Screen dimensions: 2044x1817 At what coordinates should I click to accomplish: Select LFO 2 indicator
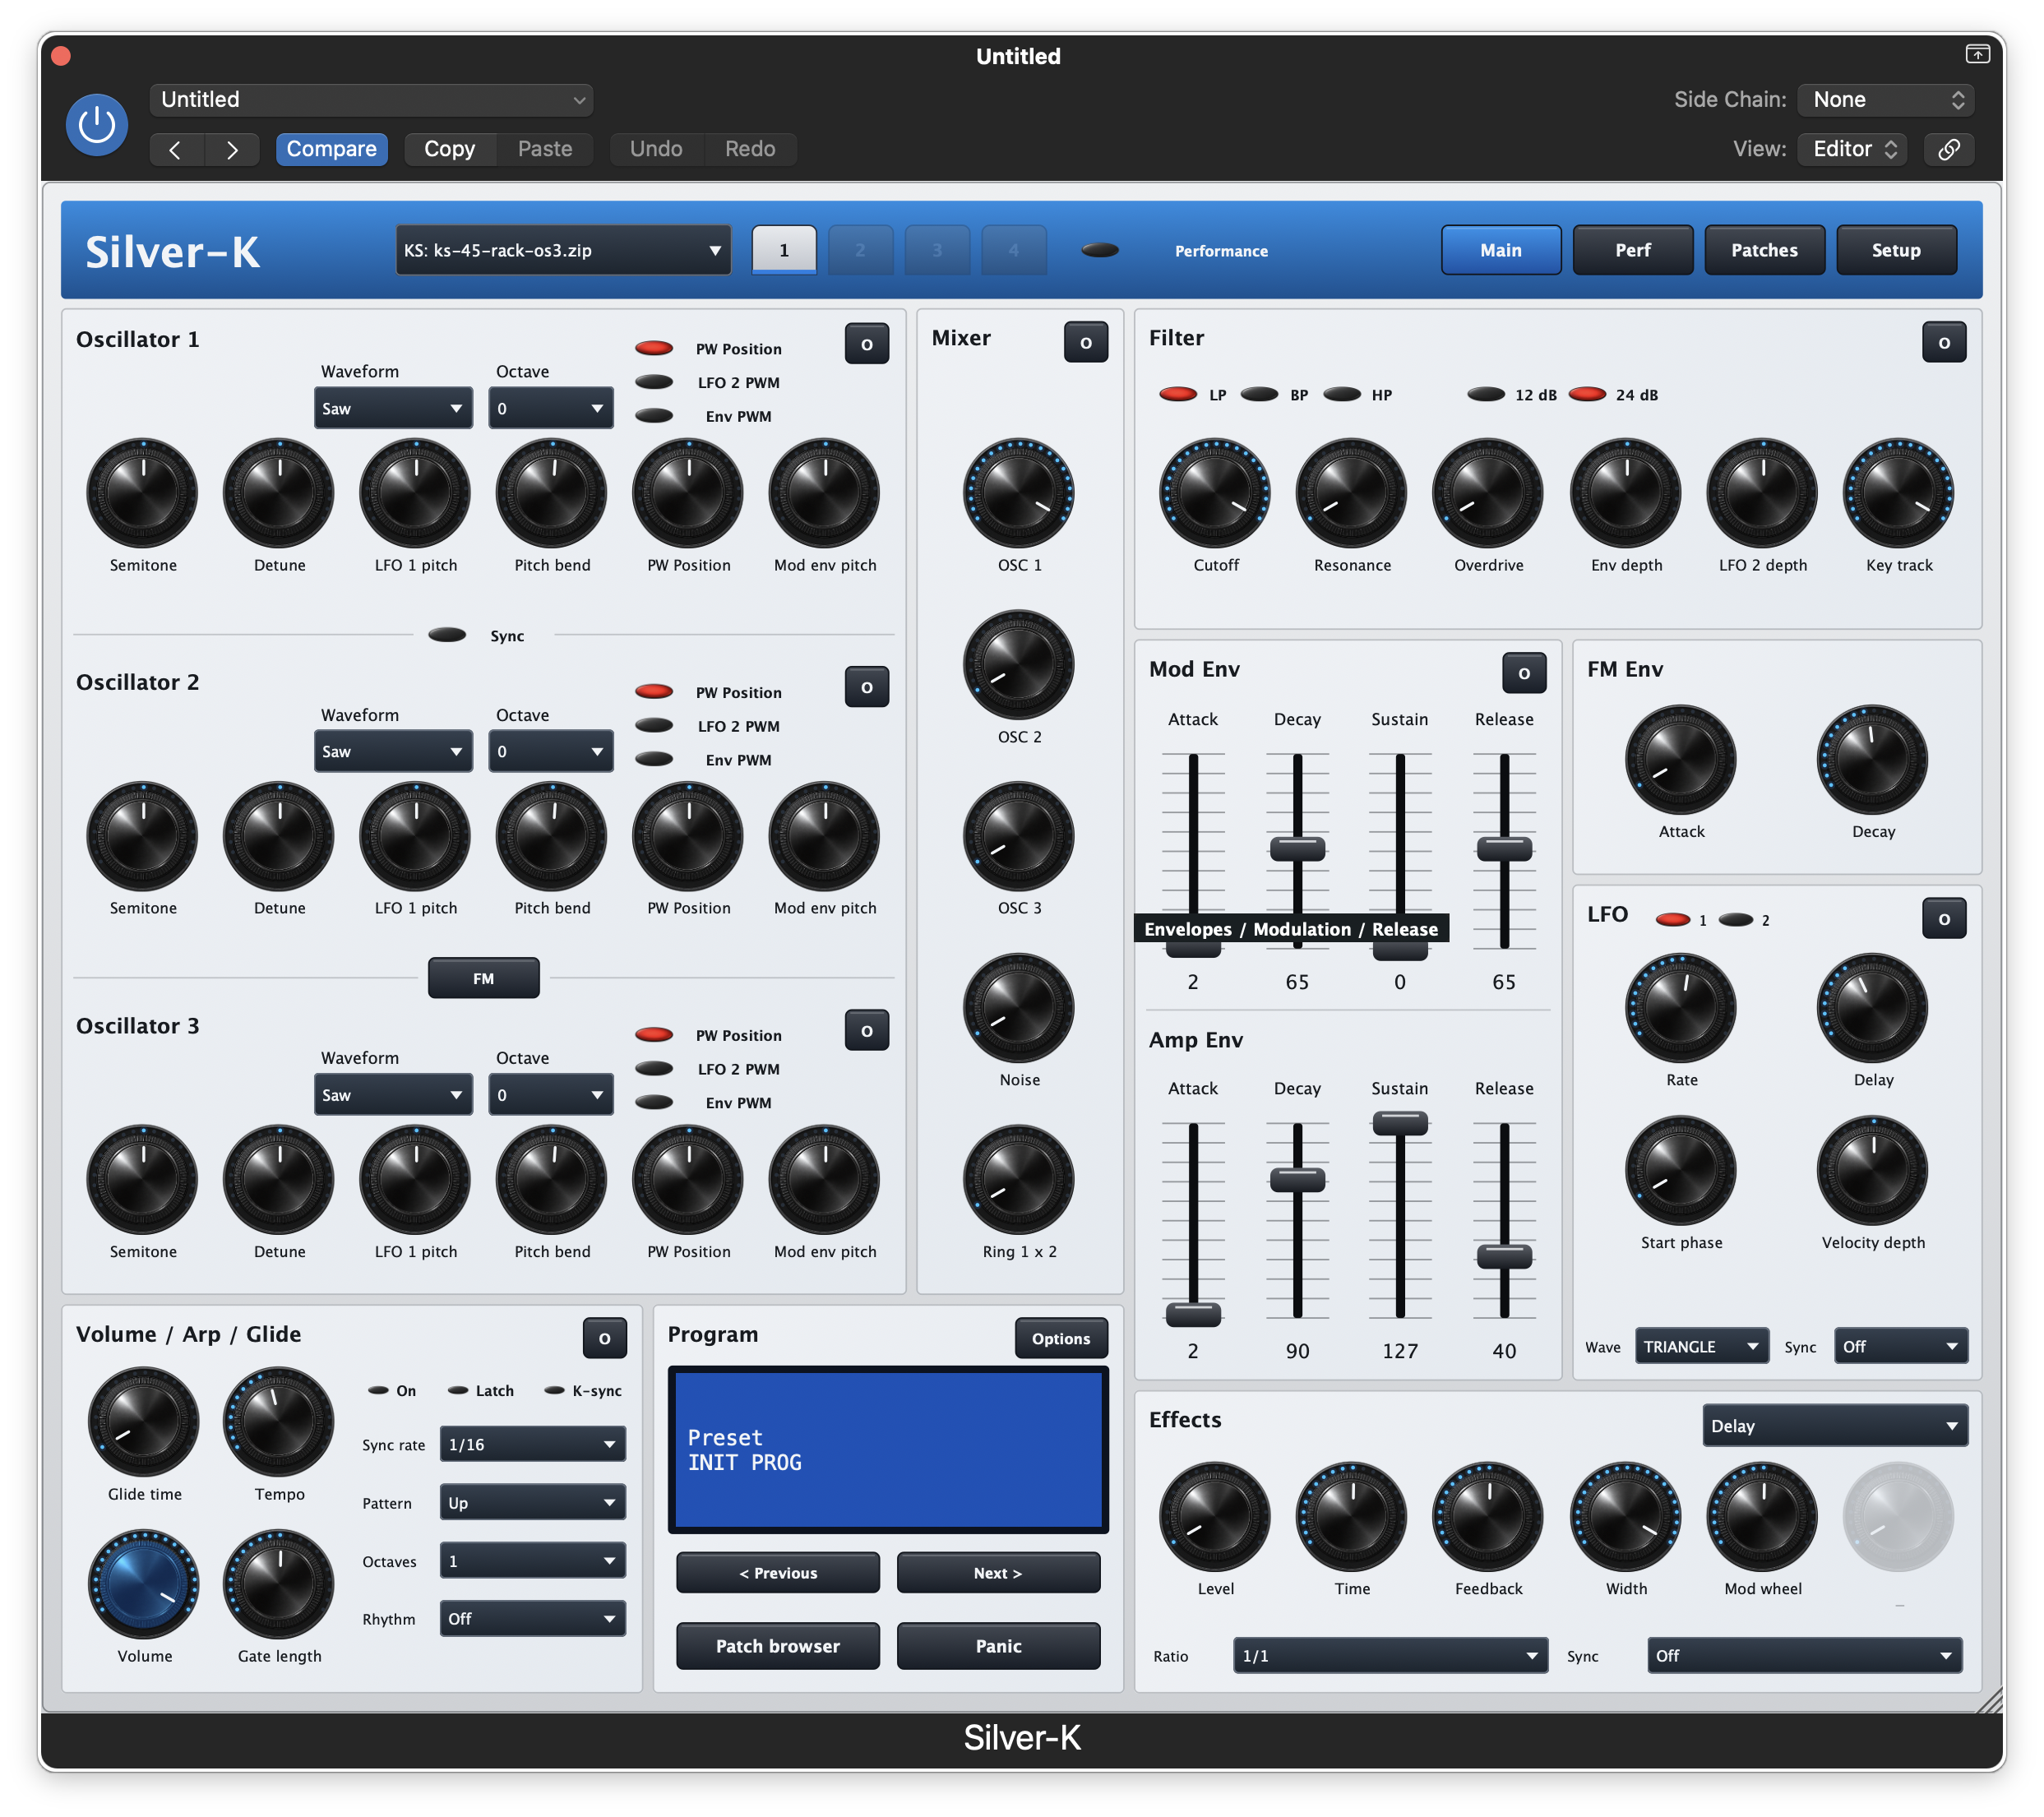point(1736,919)
